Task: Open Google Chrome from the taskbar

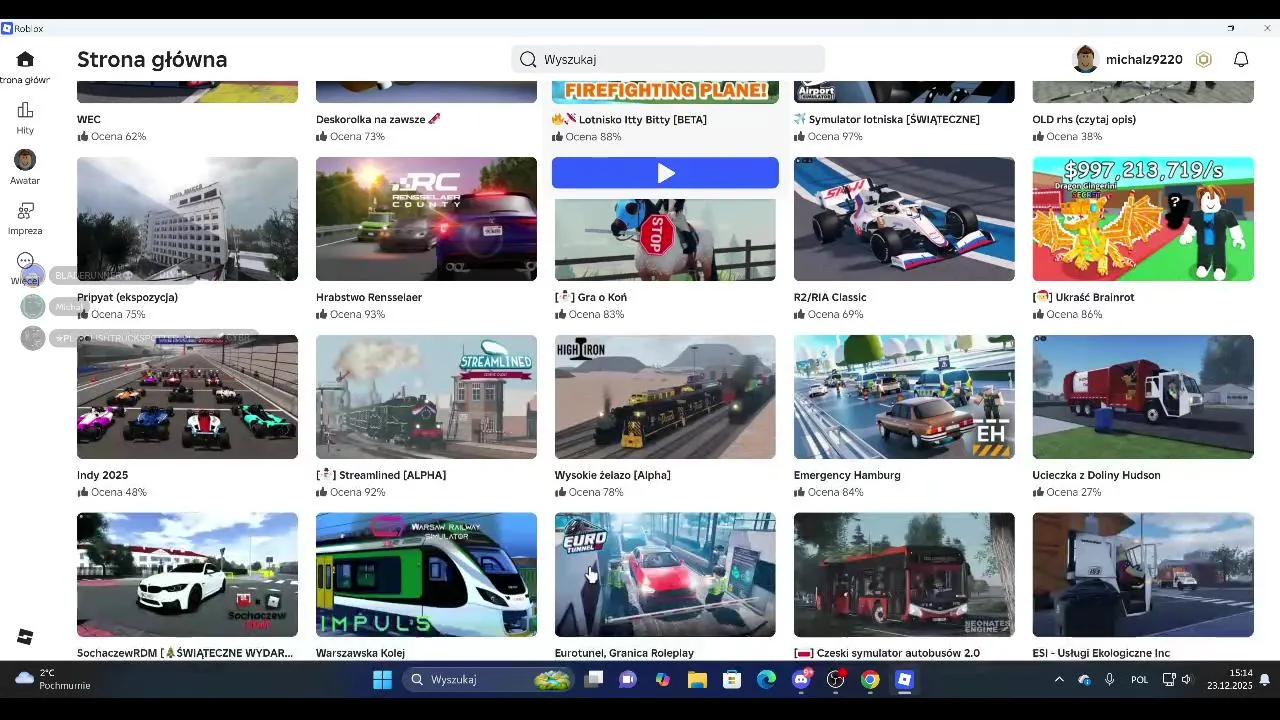Action: pos(870,680)
